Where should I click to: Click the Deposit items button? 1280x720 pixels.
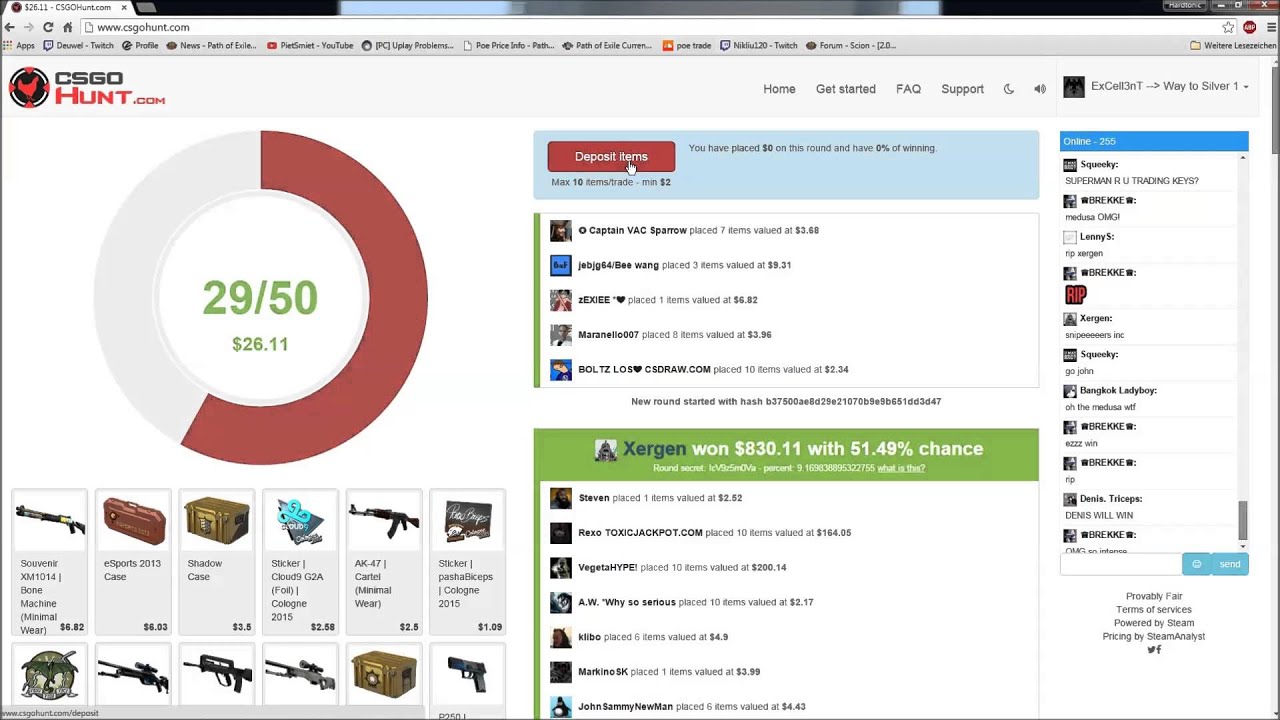611,156
